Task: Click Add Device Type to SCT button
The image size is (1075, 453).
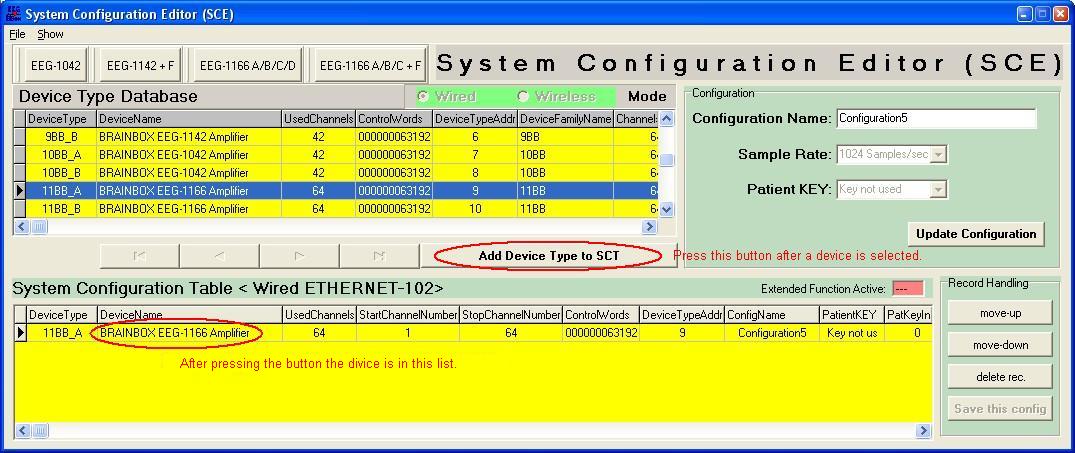Action: coord(548,256)
